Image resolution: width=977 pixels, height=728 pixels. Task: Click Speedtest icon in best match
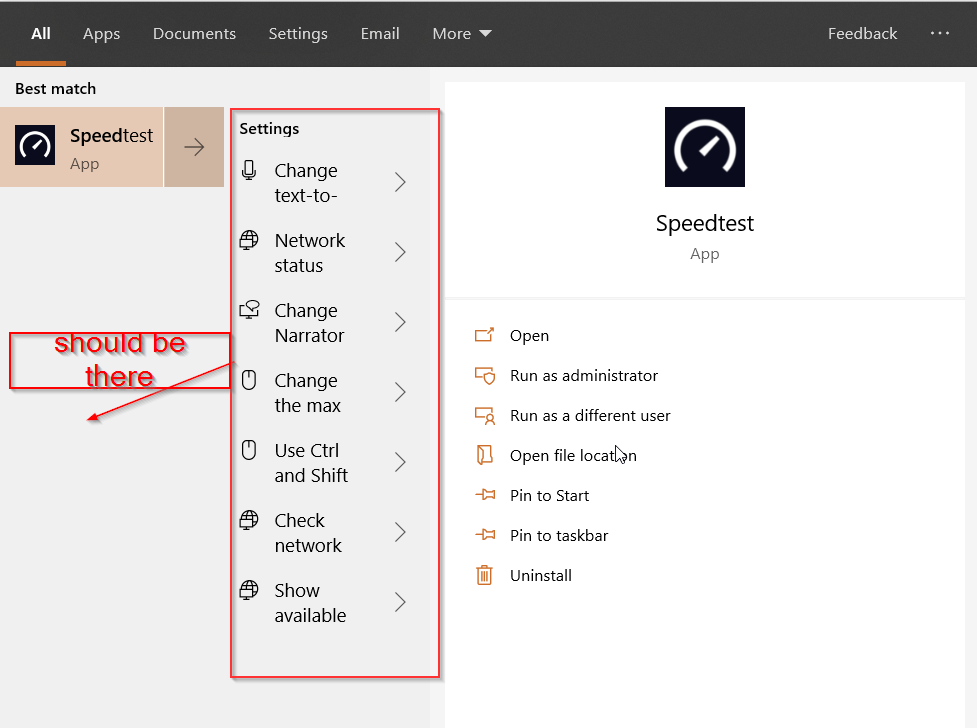pyautogui.click(x=35, y=145)
